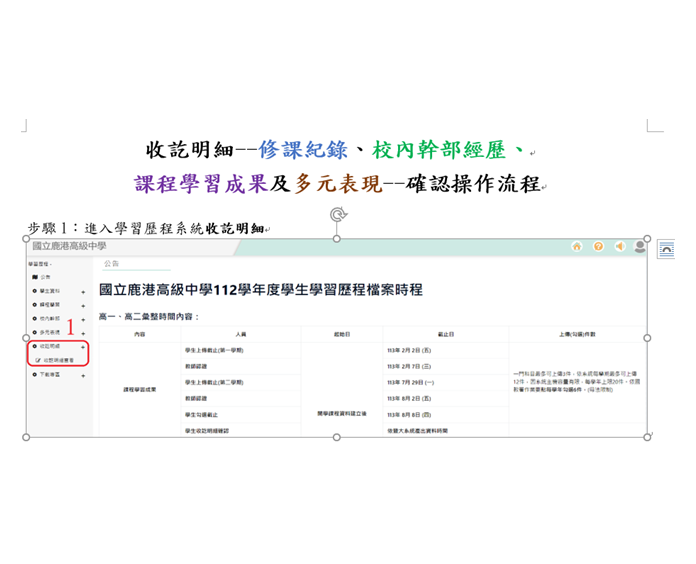This screenshot has height=564, width=696.
Task: Click the blue 修課紀錄 text in the title
Action: point(303,150)
